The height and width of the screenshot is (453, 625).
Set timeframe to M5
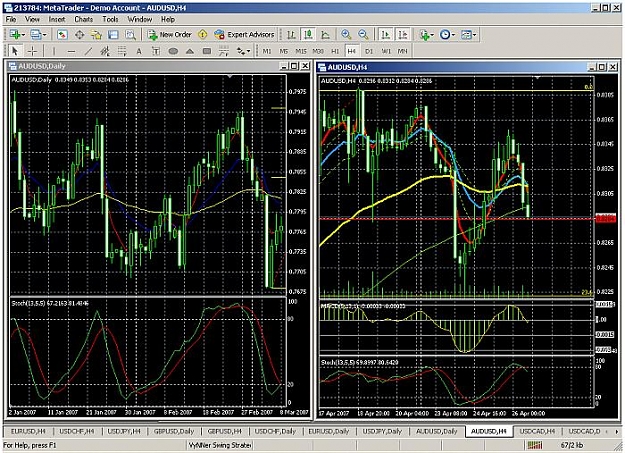[283, 51]
